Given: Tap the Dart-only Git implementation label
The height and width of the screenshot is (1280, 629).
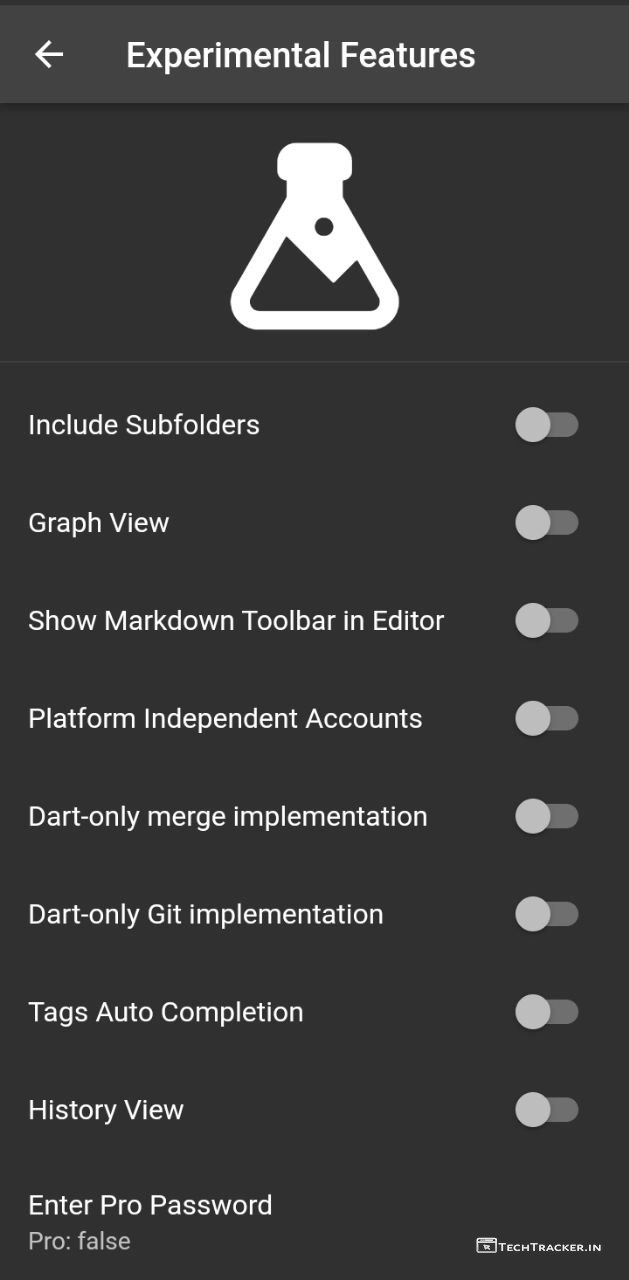Looking at the screenshot, I should pyautogui.click(x=206, y=915).
